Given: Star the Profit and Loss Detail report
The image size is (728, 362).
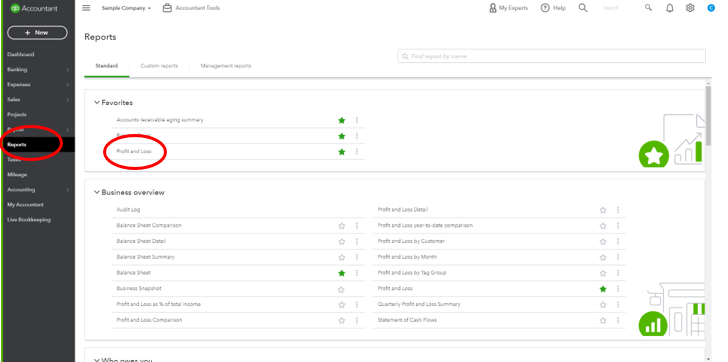Looking at the screenshot, I should [x=603, y=210].
